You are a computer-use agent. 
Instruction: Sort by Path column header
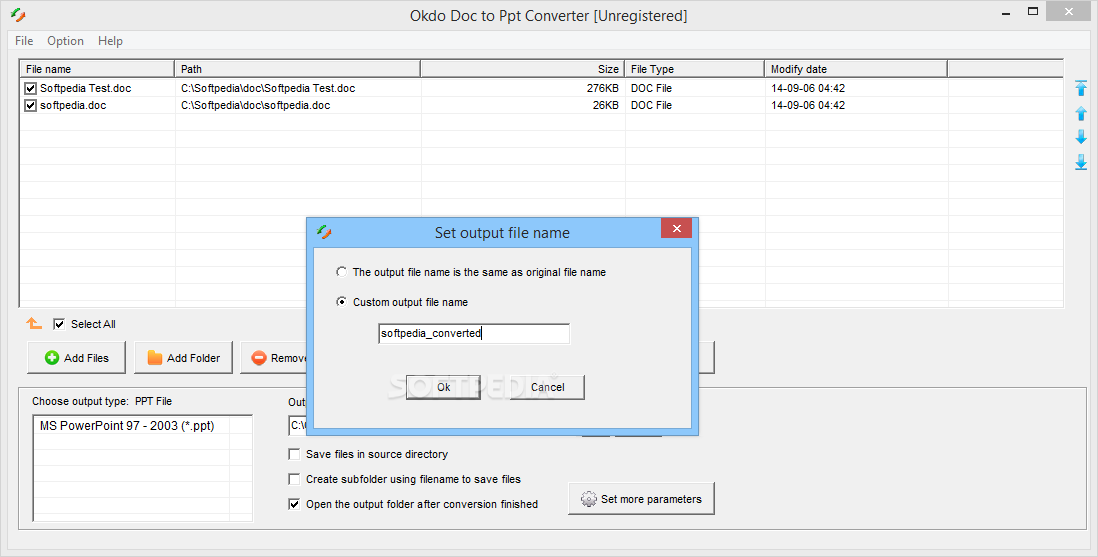coord(298,69)
